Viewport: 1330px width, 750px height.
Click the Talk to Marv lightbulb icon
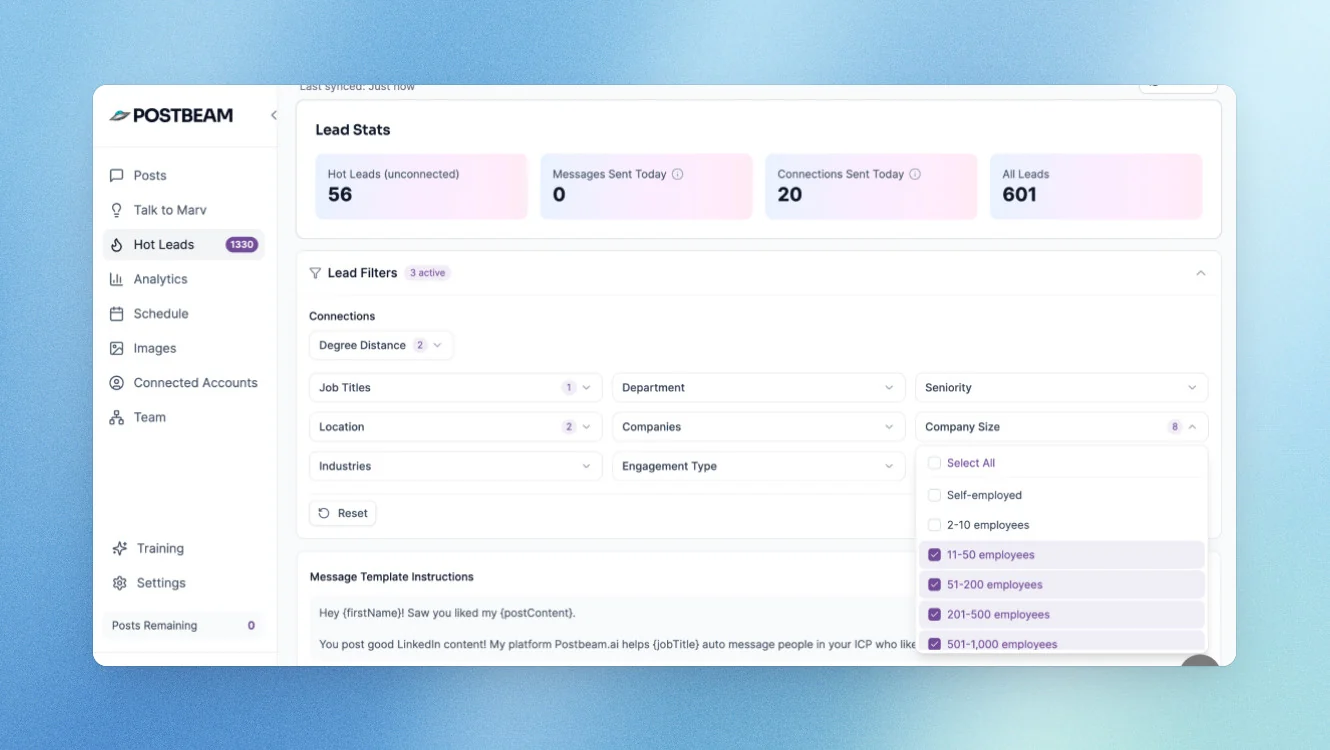click(117, 210)
